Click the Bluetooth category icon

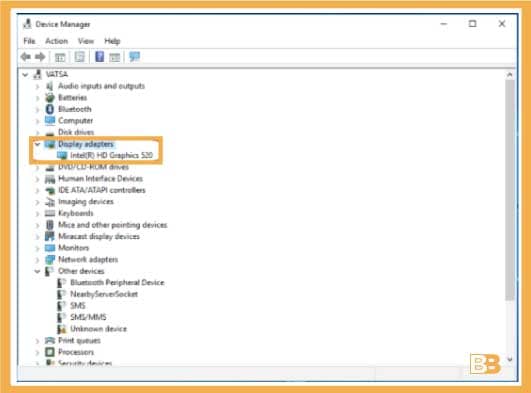(50, 109)
